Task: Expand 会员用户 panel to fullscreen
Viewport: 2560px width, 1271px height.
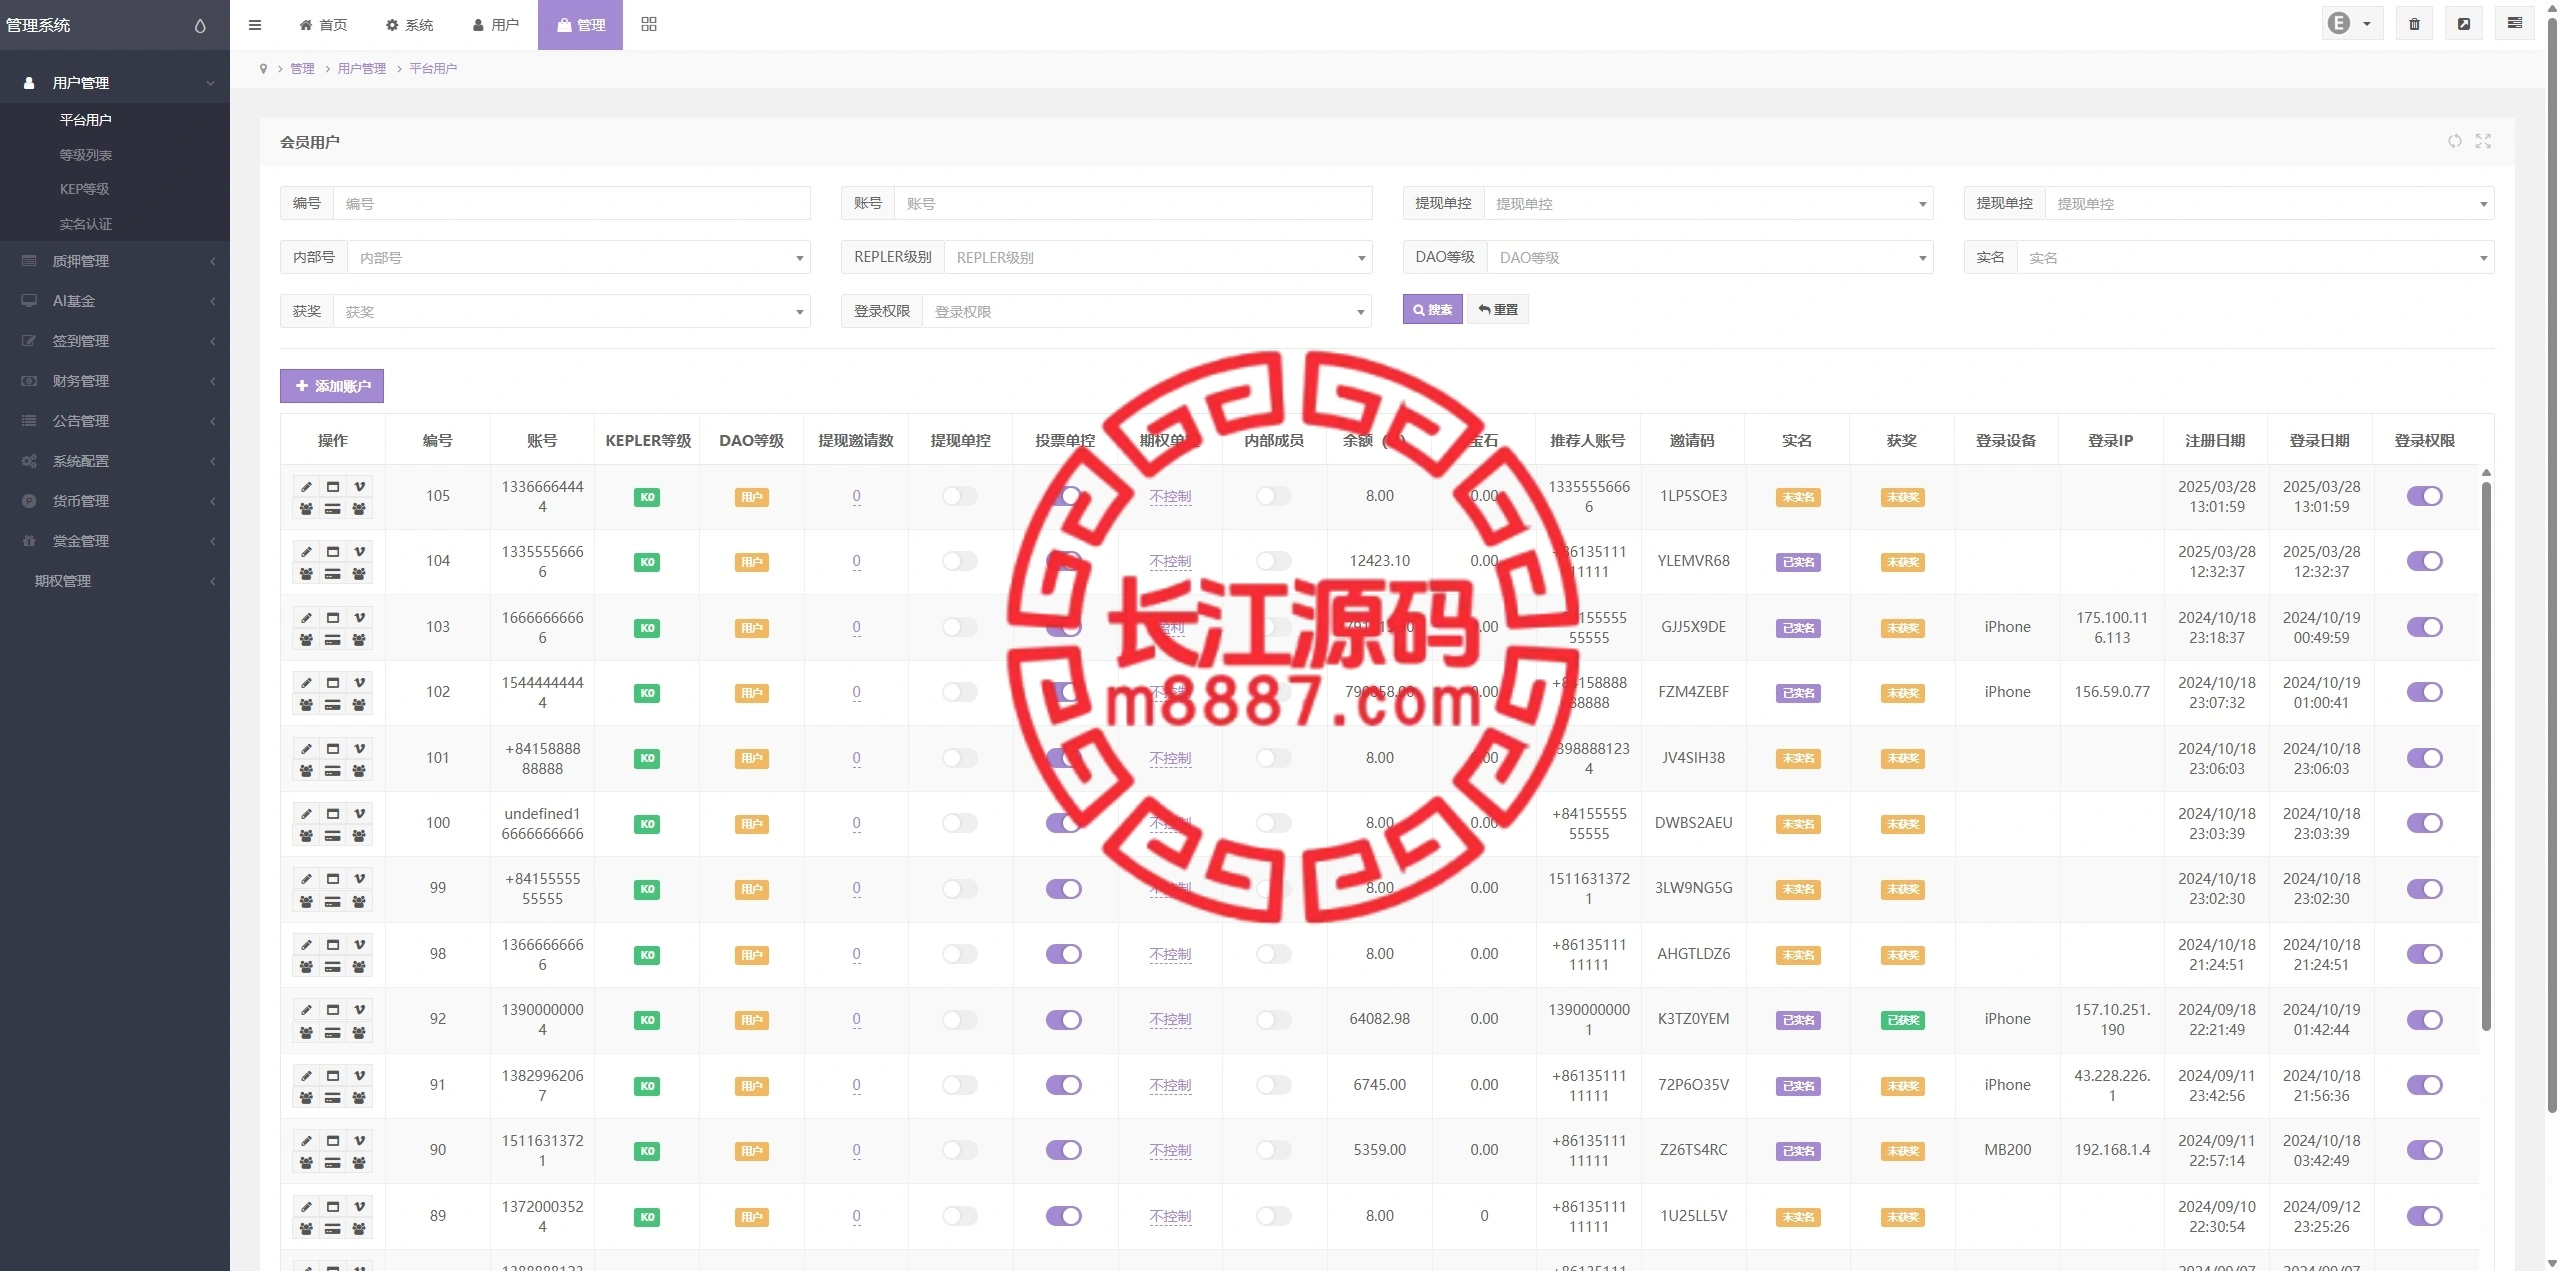Action: [2483, 141]
